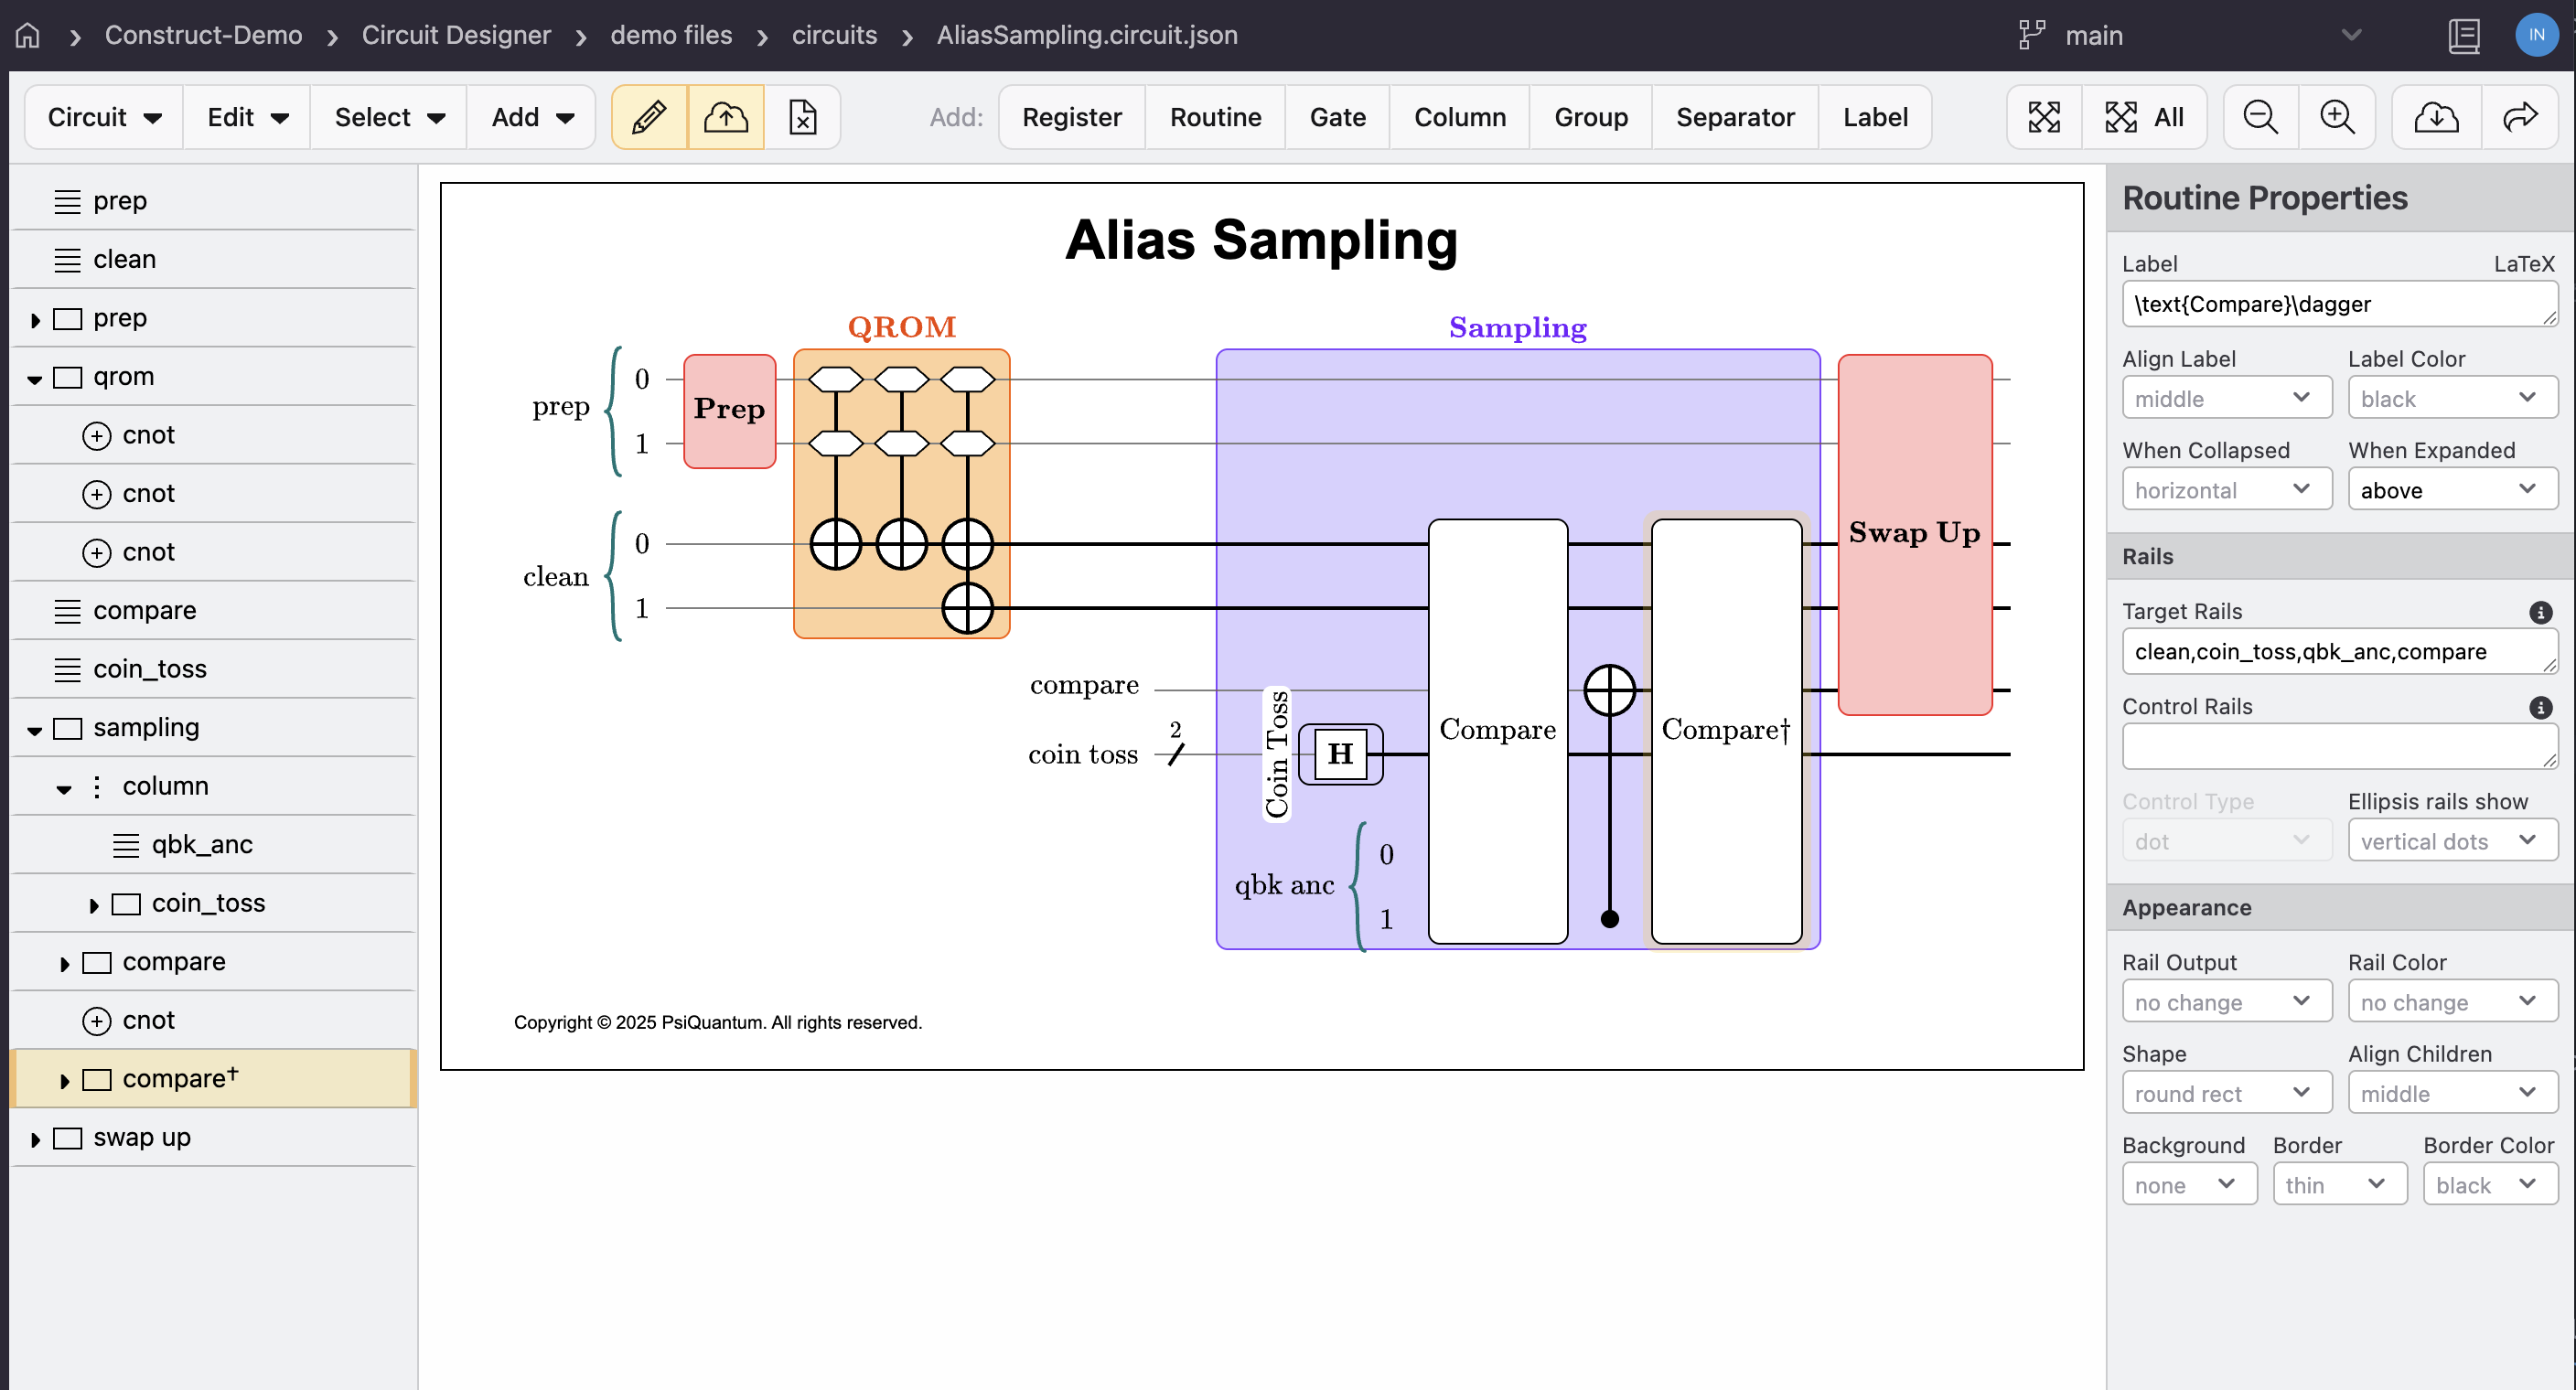Open the When Expanded dropdown

click(x=2452, y=490)
